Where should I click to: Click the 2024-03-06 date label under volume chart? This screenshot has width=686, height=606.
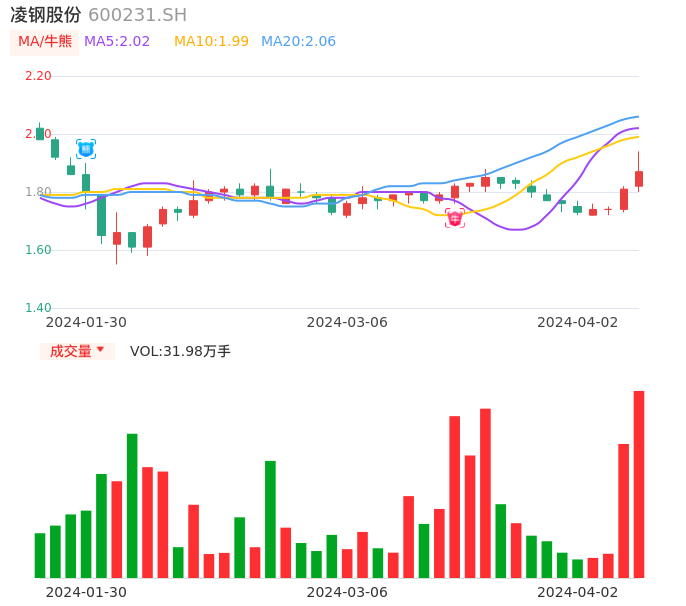(x=347, y=592)
